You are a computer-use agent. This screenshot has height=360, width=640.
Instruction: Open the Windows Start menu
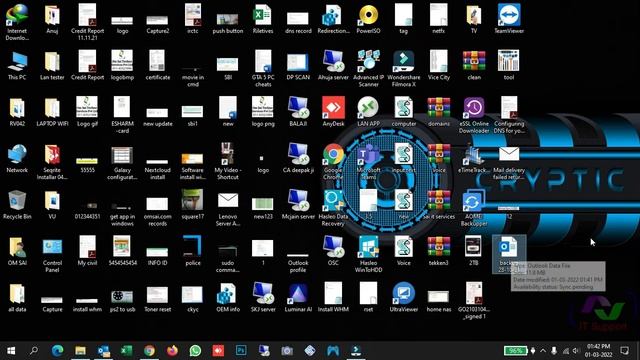coord(11,350)
